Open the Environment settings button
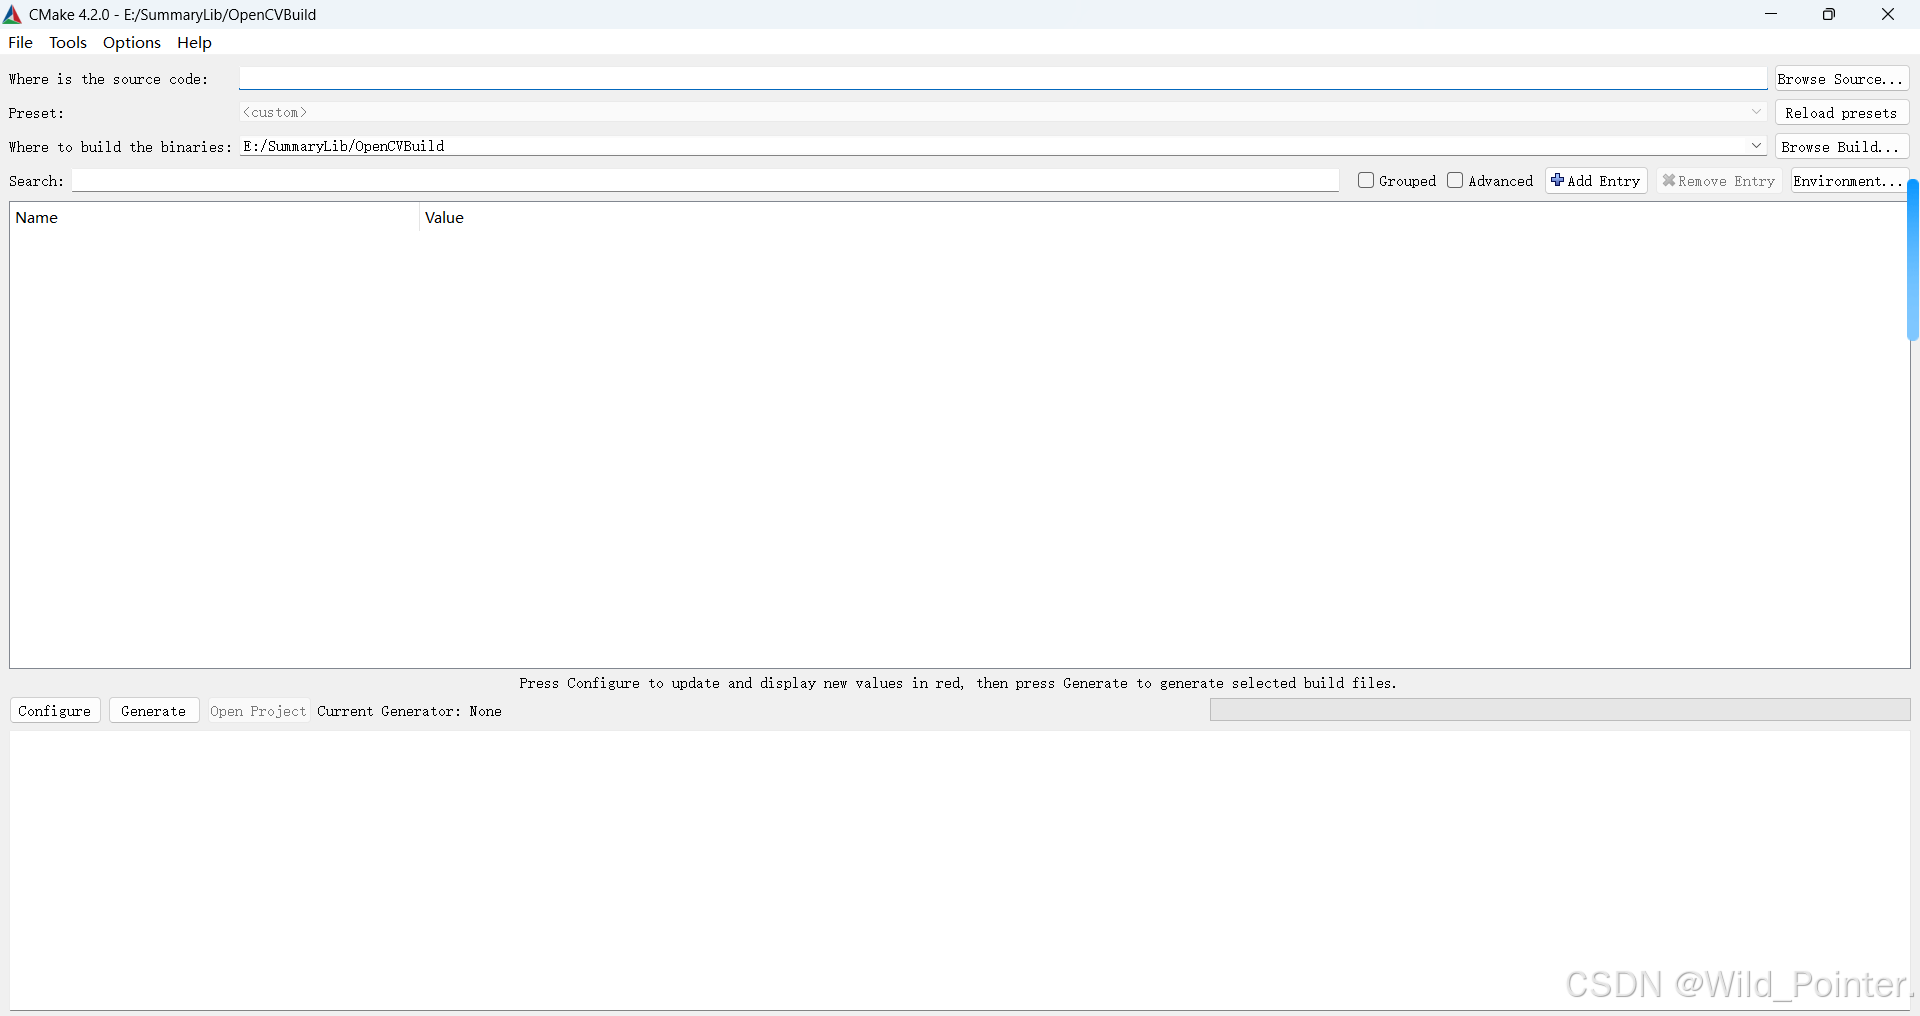 coord(1849,181)
